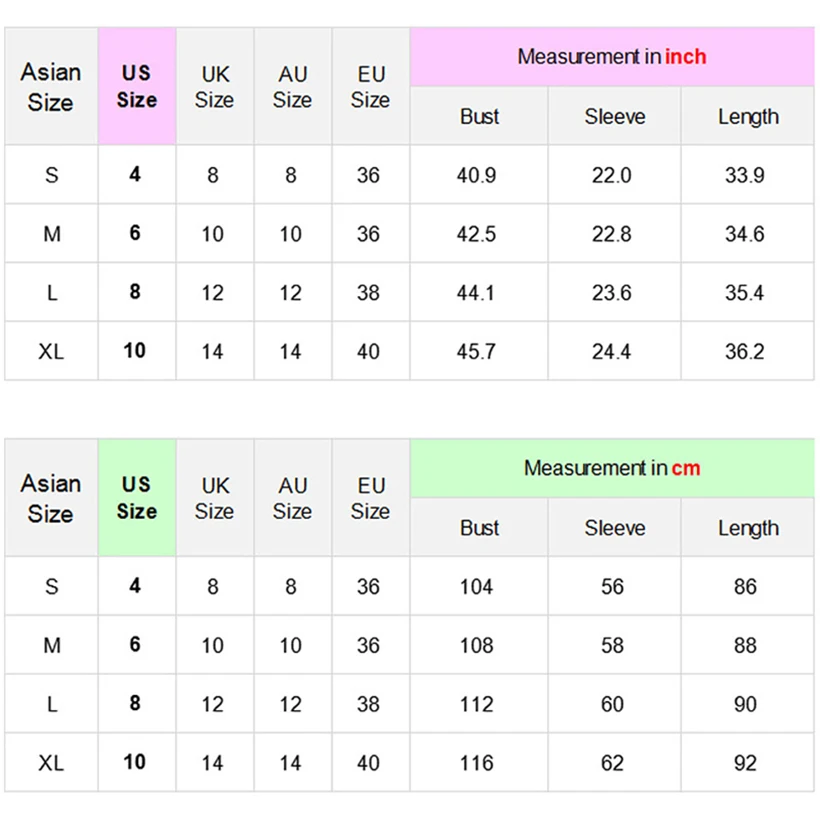Click sleeve value 24.4 in inch table
The image size is (820, 820).
(x=612, y=351)
